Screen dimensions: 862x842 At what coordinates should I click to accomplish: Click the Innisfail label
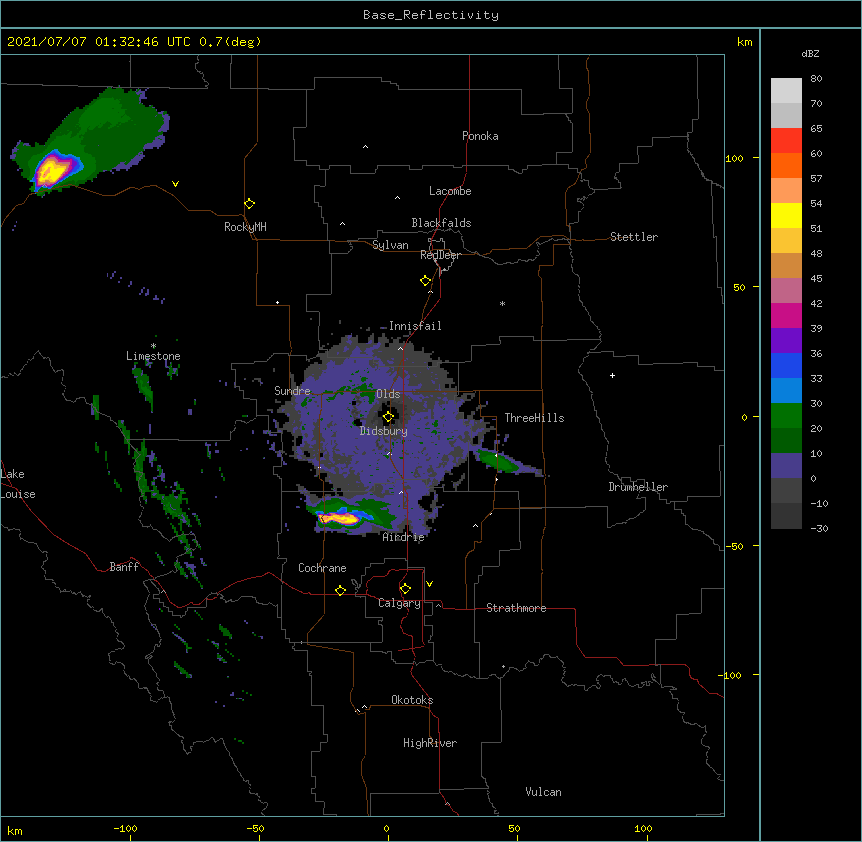click(415, 326)
